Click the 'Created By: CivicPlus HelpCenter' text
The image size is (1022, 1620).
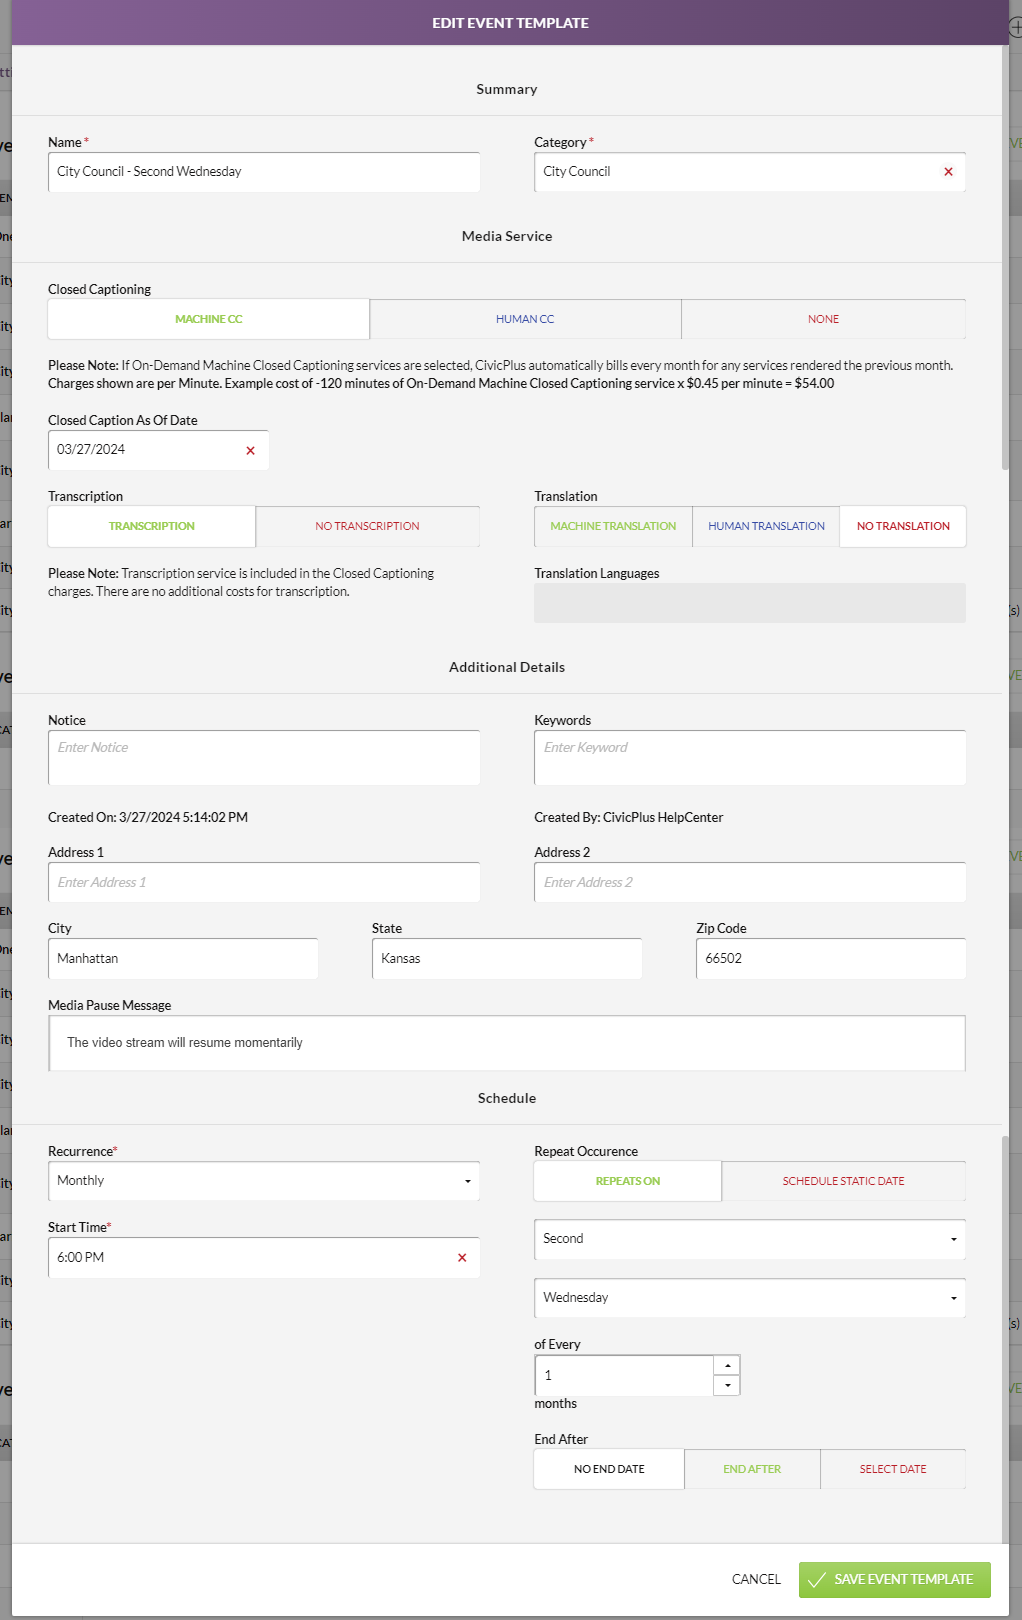click(x=628, y=817)
